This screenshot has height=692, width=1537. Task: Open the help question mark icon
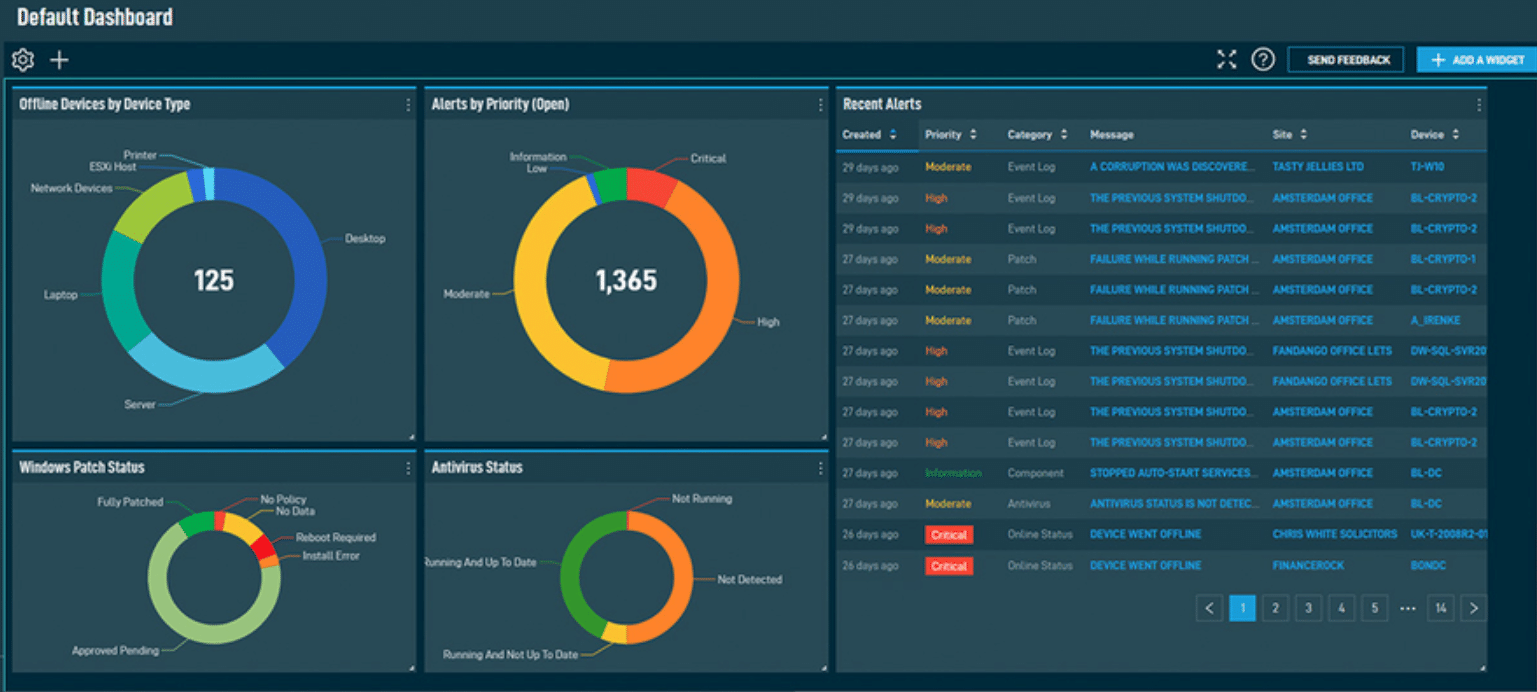click(1264, 59)
